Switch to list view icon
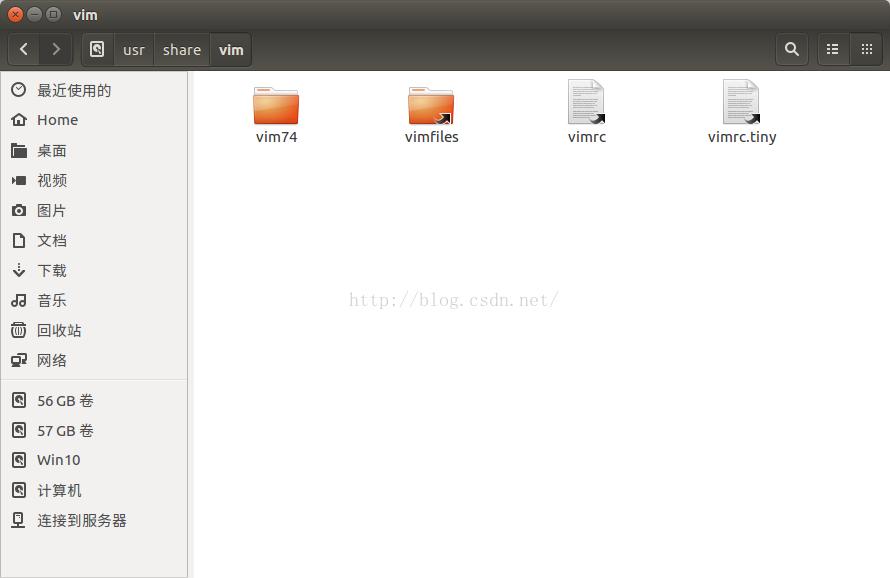Screen dimensions: 890x578 tap(833, 49)
